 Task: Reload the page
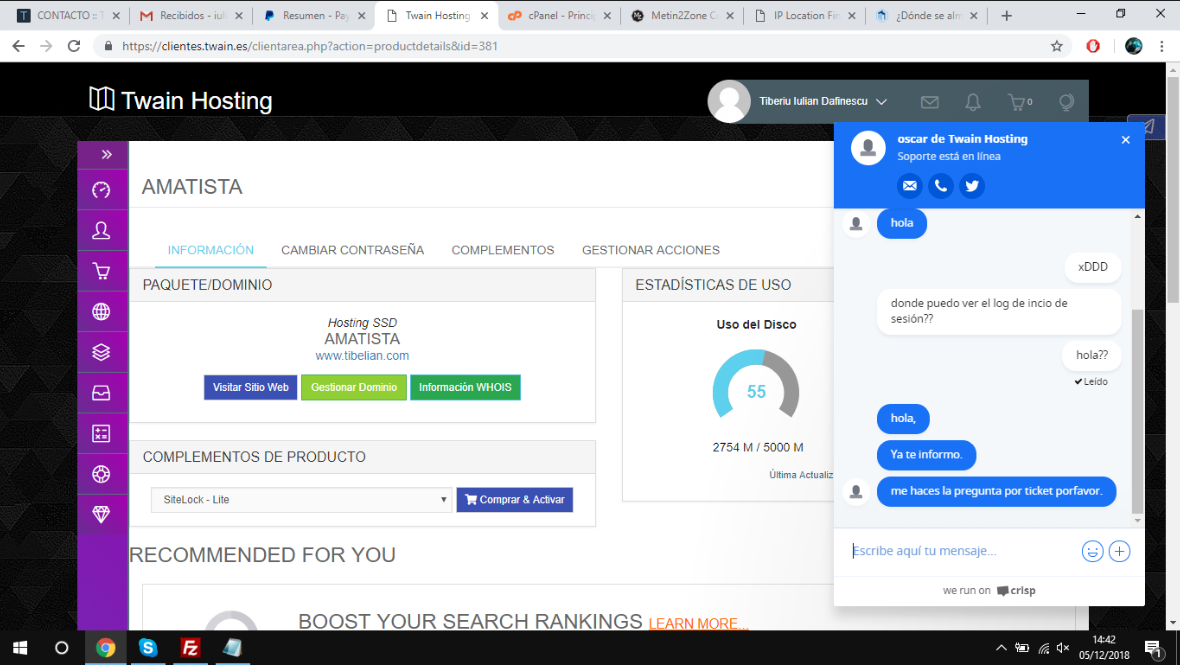(74, 46)
